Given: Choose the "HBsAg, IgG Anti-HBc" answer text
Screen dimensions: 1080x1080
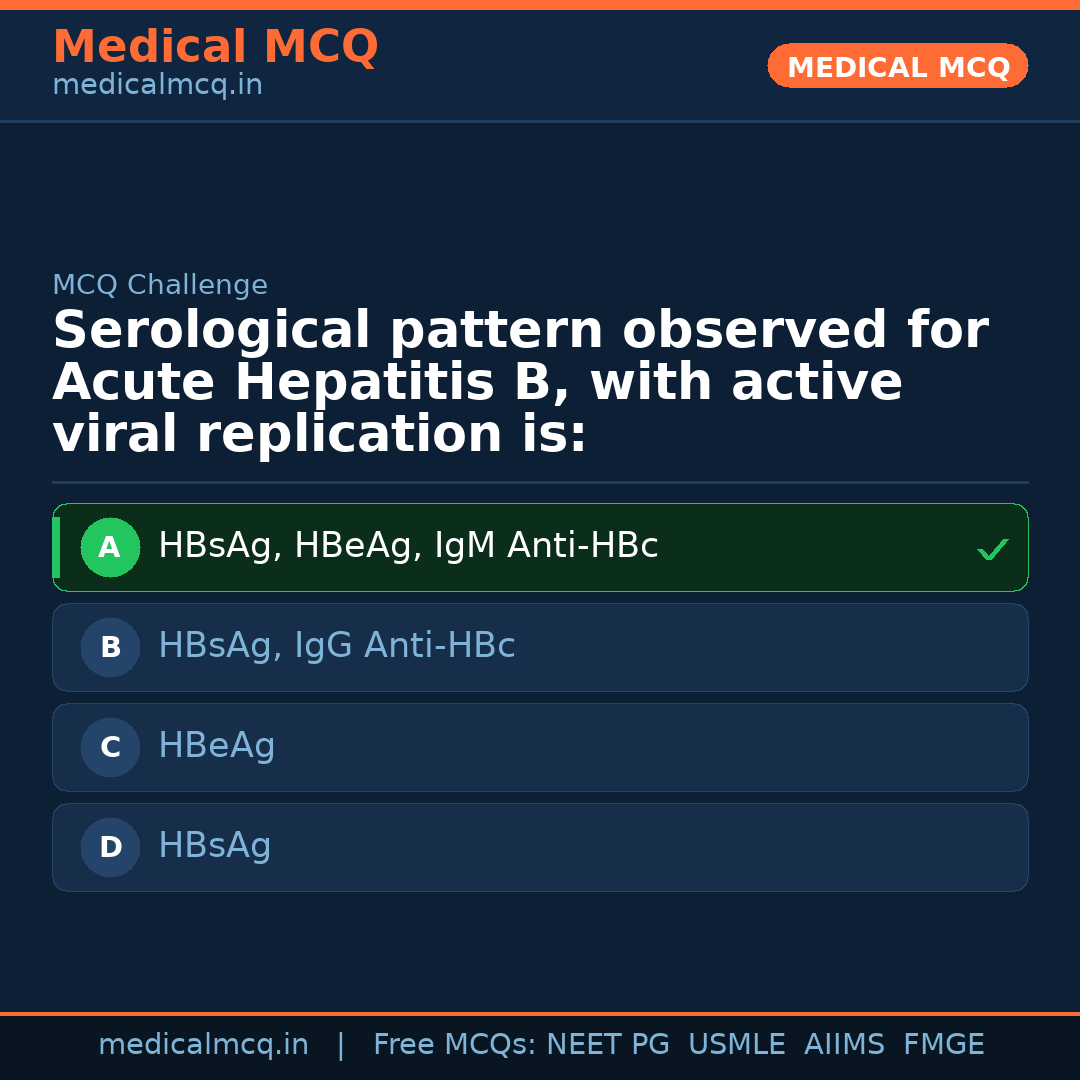Looking at the screenshot, I should point(336,646).
